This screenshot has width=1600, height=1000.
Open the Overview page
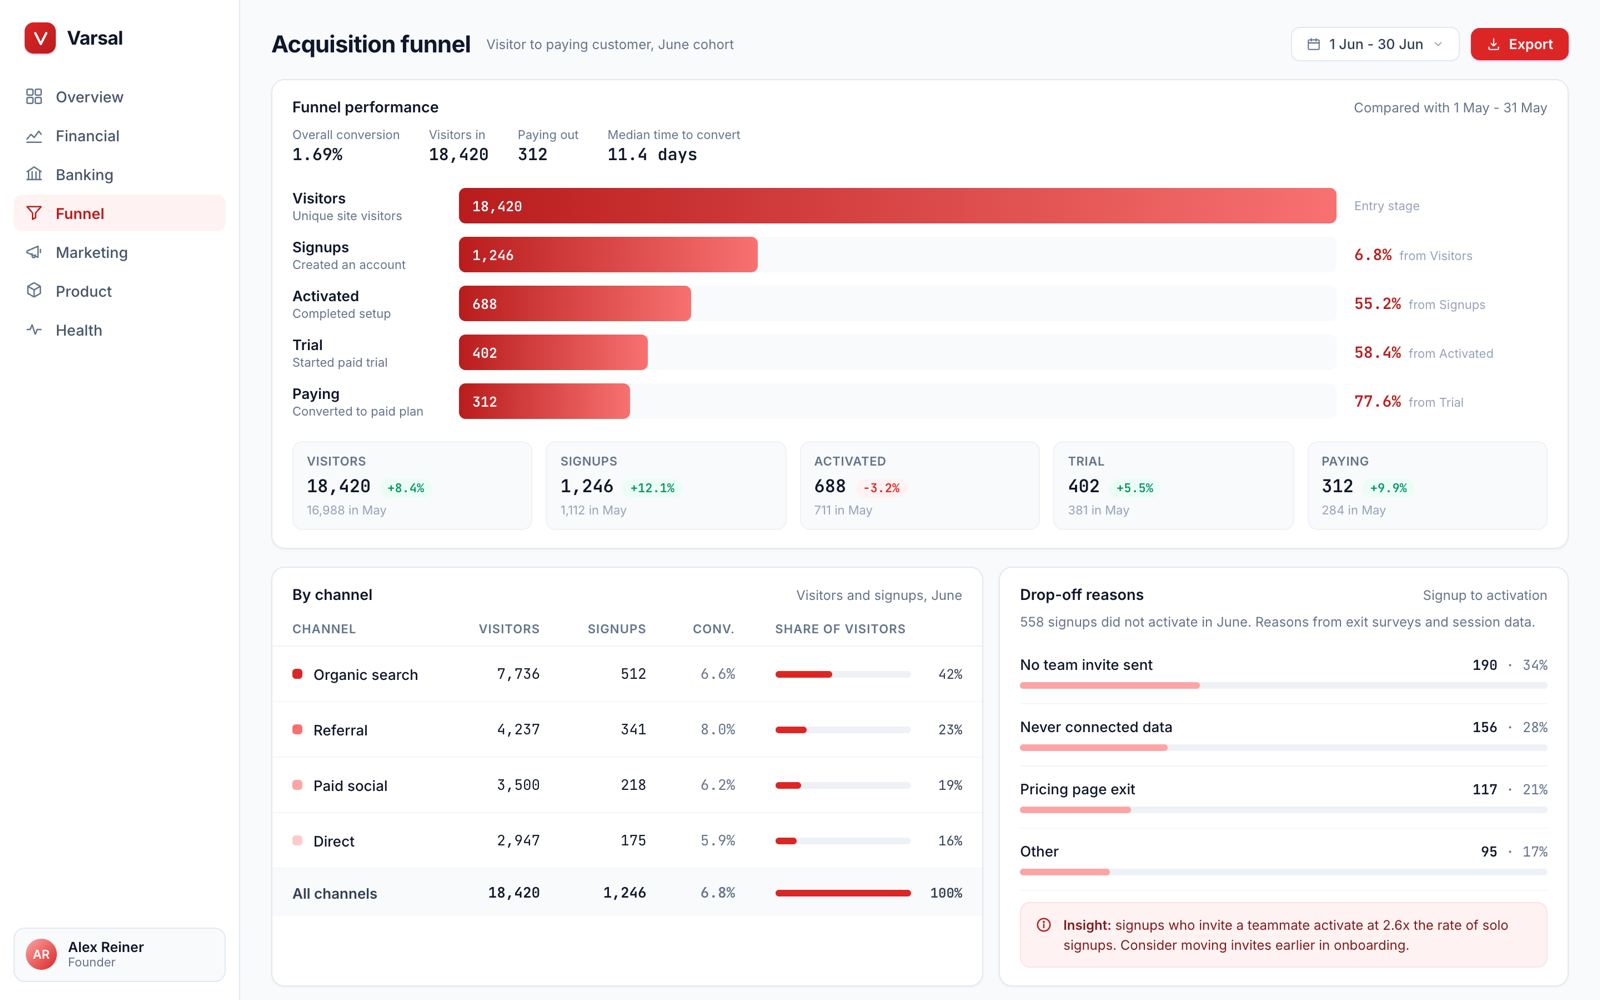(120, 97)
